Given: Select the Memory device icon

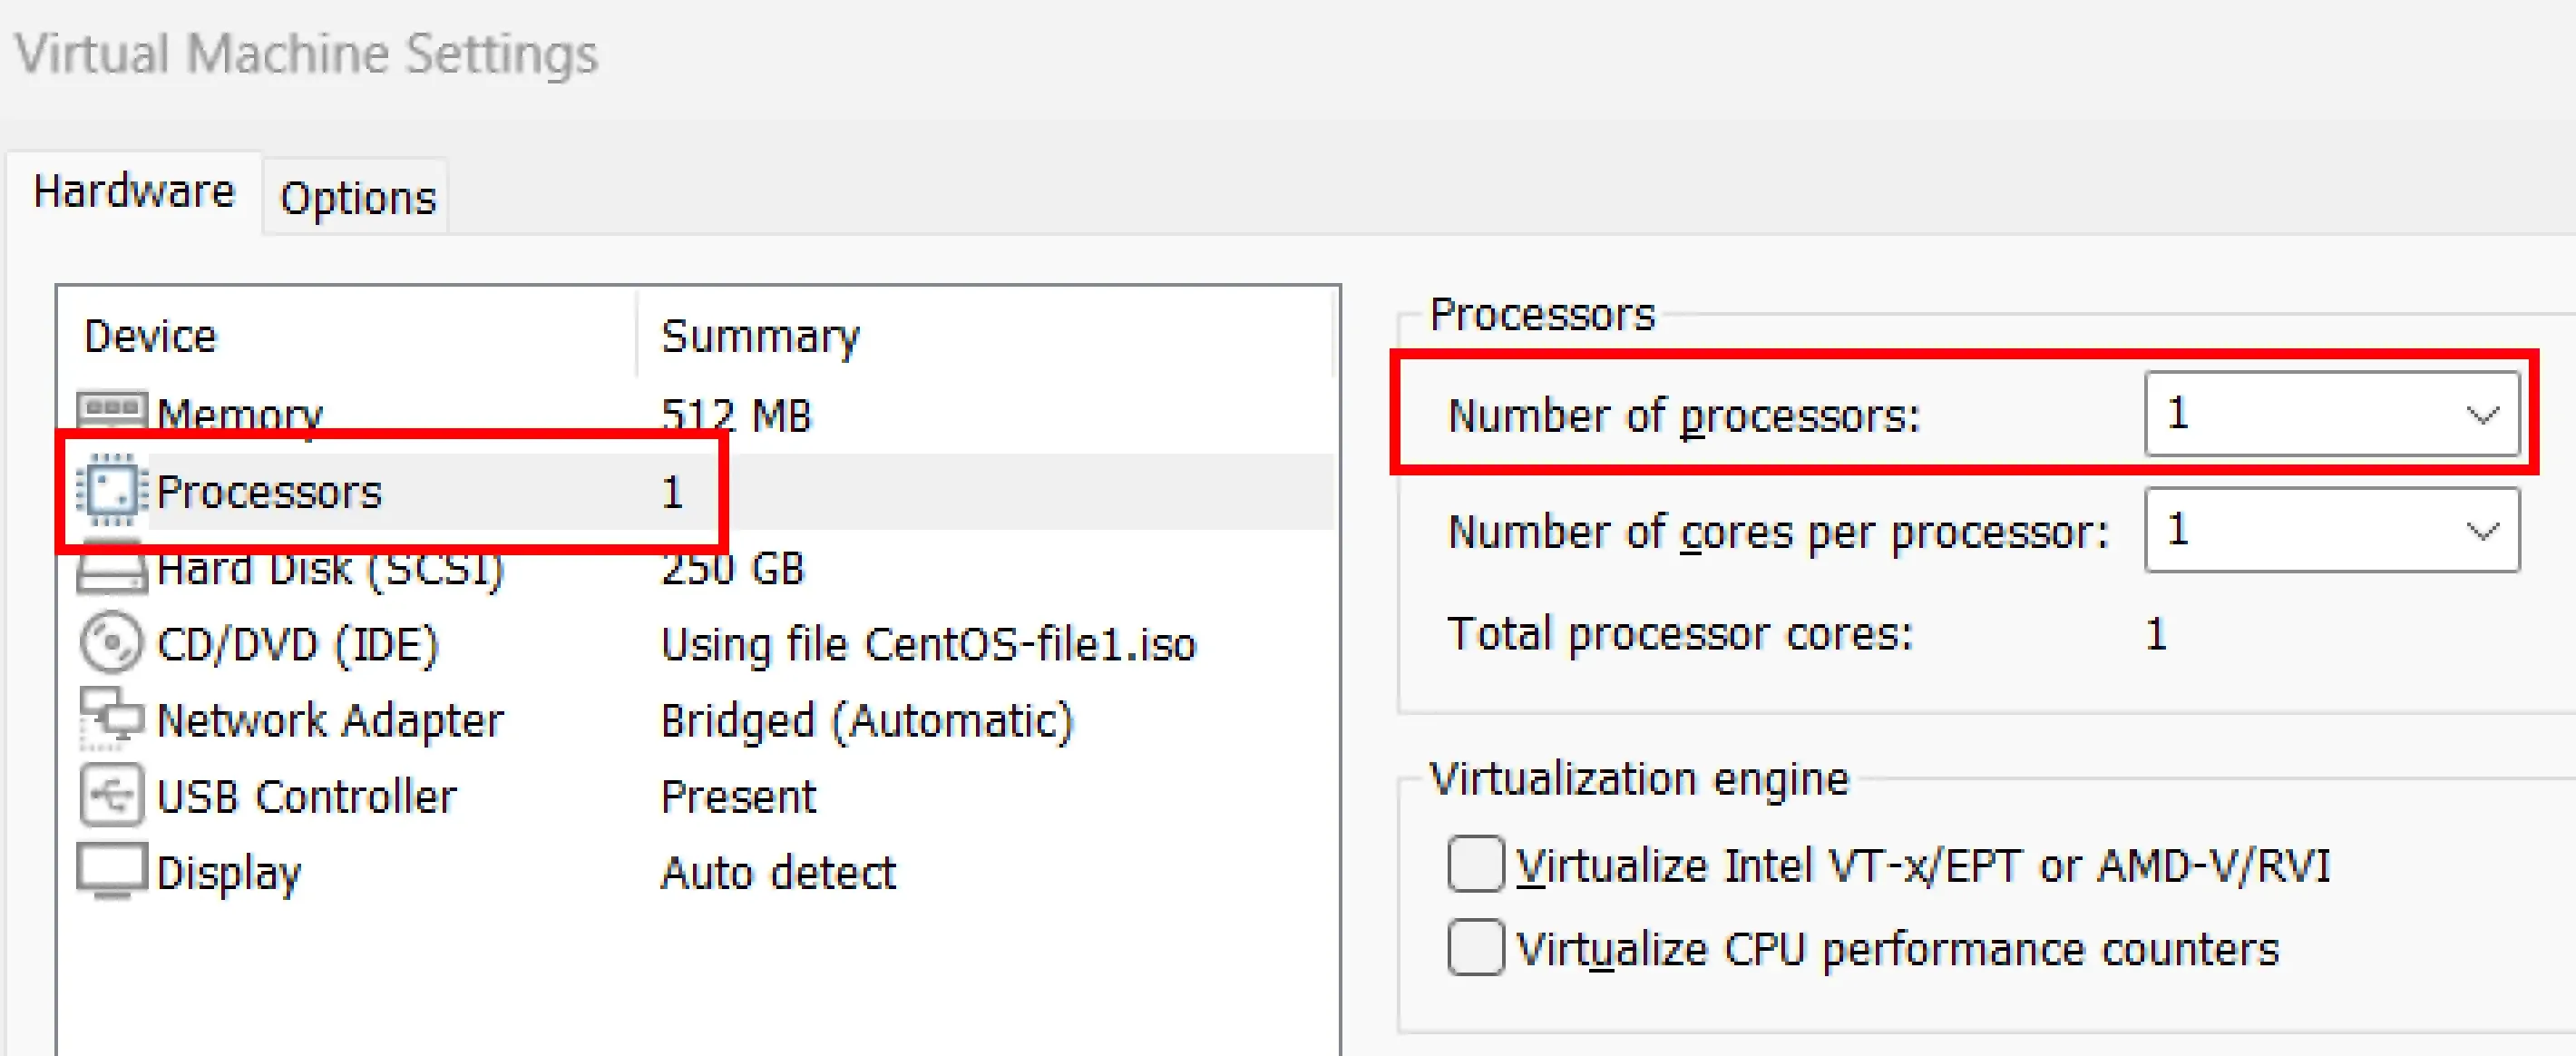Looking at the screenshot, I should [112, 410].
